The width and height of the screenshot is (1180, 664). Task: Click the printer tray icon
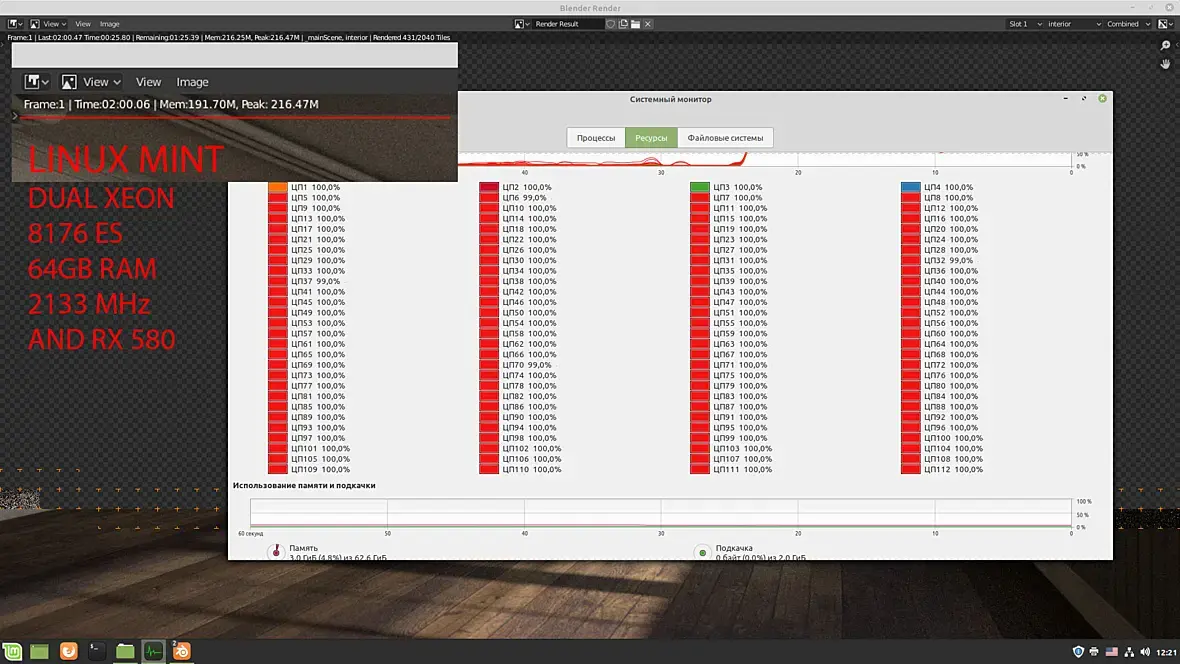[x=1094, y=652]
